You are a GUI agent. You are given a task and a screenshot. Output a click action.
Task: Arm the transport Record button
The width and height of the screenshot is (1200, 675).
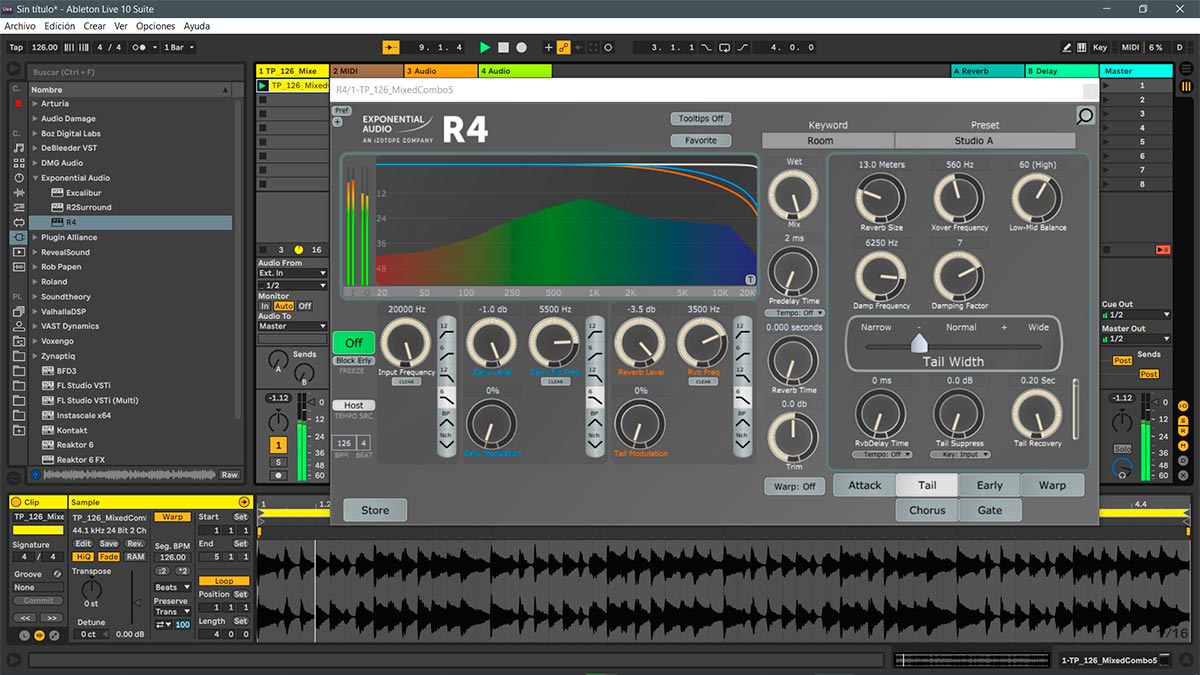click(x=521, y=47)
